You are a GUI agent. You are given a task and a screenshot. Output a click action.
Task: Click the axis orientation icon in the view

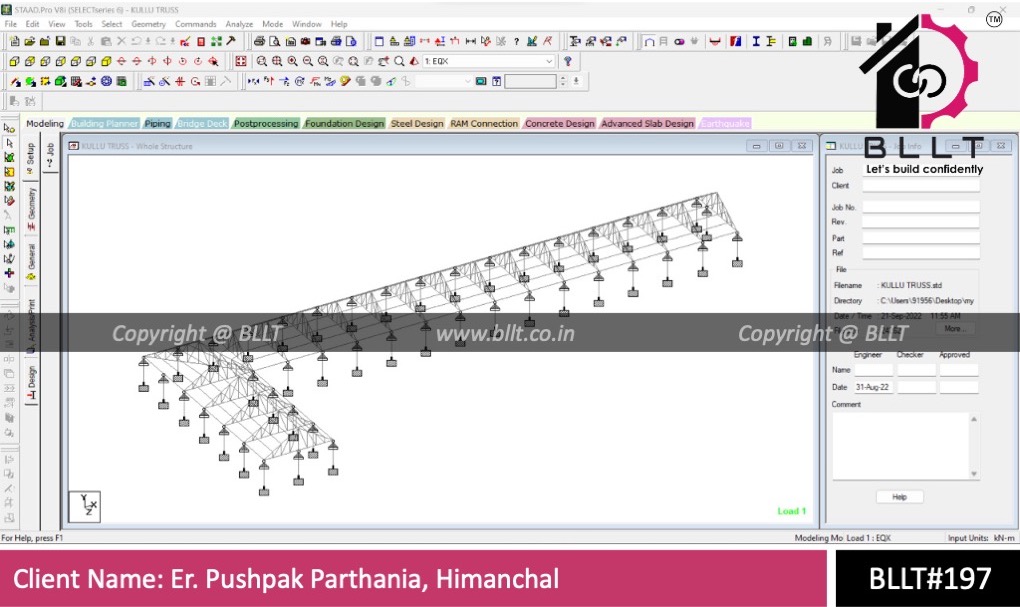click(85, 506)
